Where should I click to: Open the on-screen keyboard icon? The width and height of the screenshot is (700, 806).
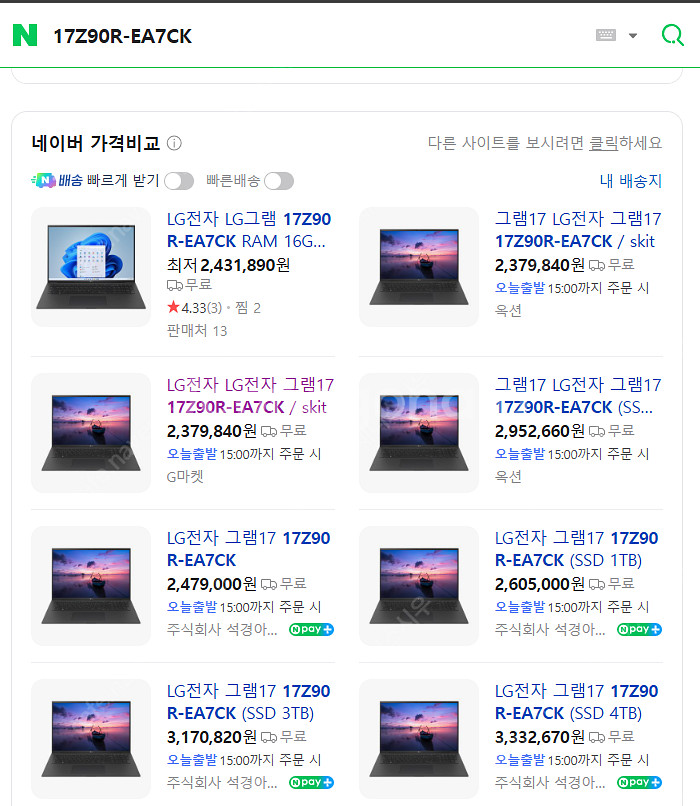tap(605, 35)
